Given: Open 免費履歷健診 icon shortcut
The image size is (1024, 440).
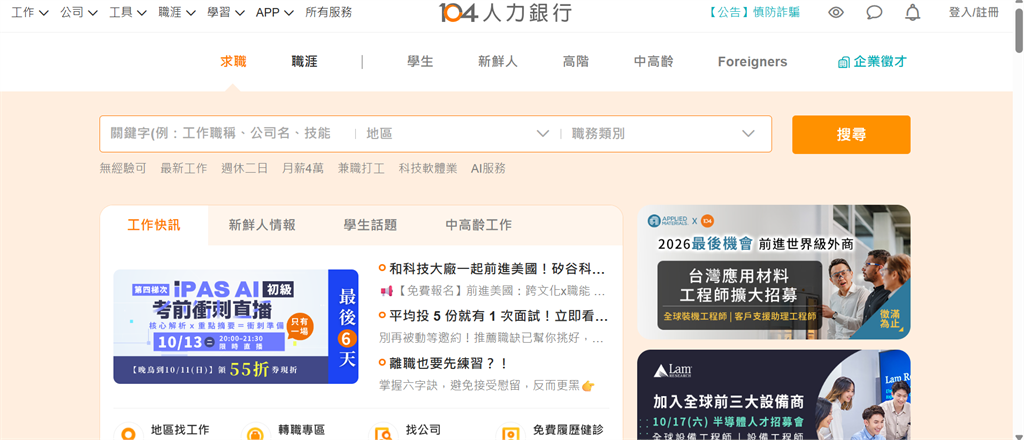Looking at the screenshot, I should (x=510, y=432).
